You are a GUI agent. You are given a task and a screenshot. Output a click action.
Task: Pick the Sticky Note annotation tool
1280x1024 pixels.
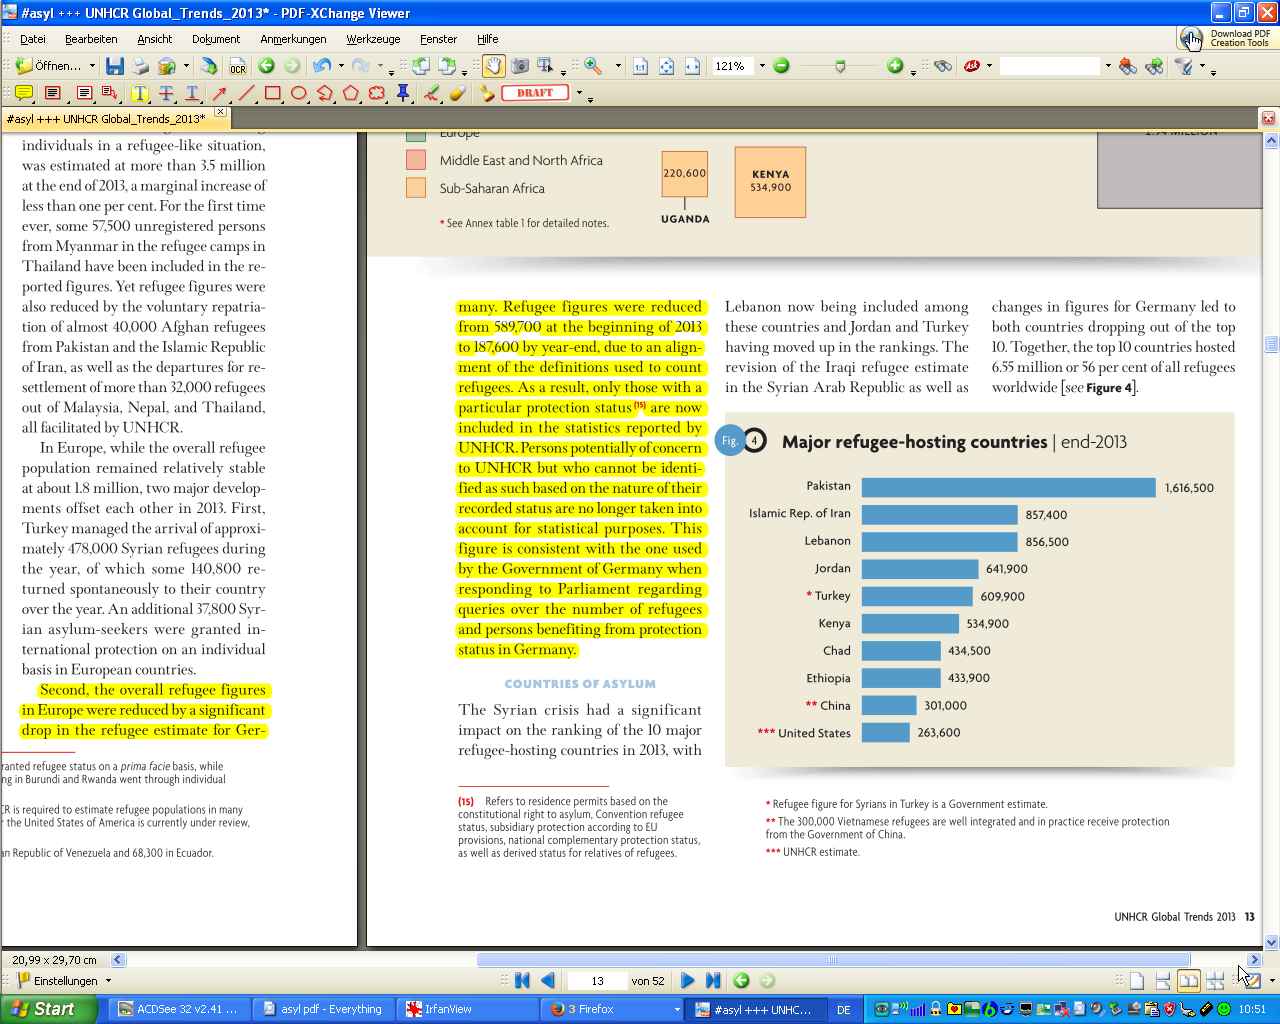(x=24, y=93)
